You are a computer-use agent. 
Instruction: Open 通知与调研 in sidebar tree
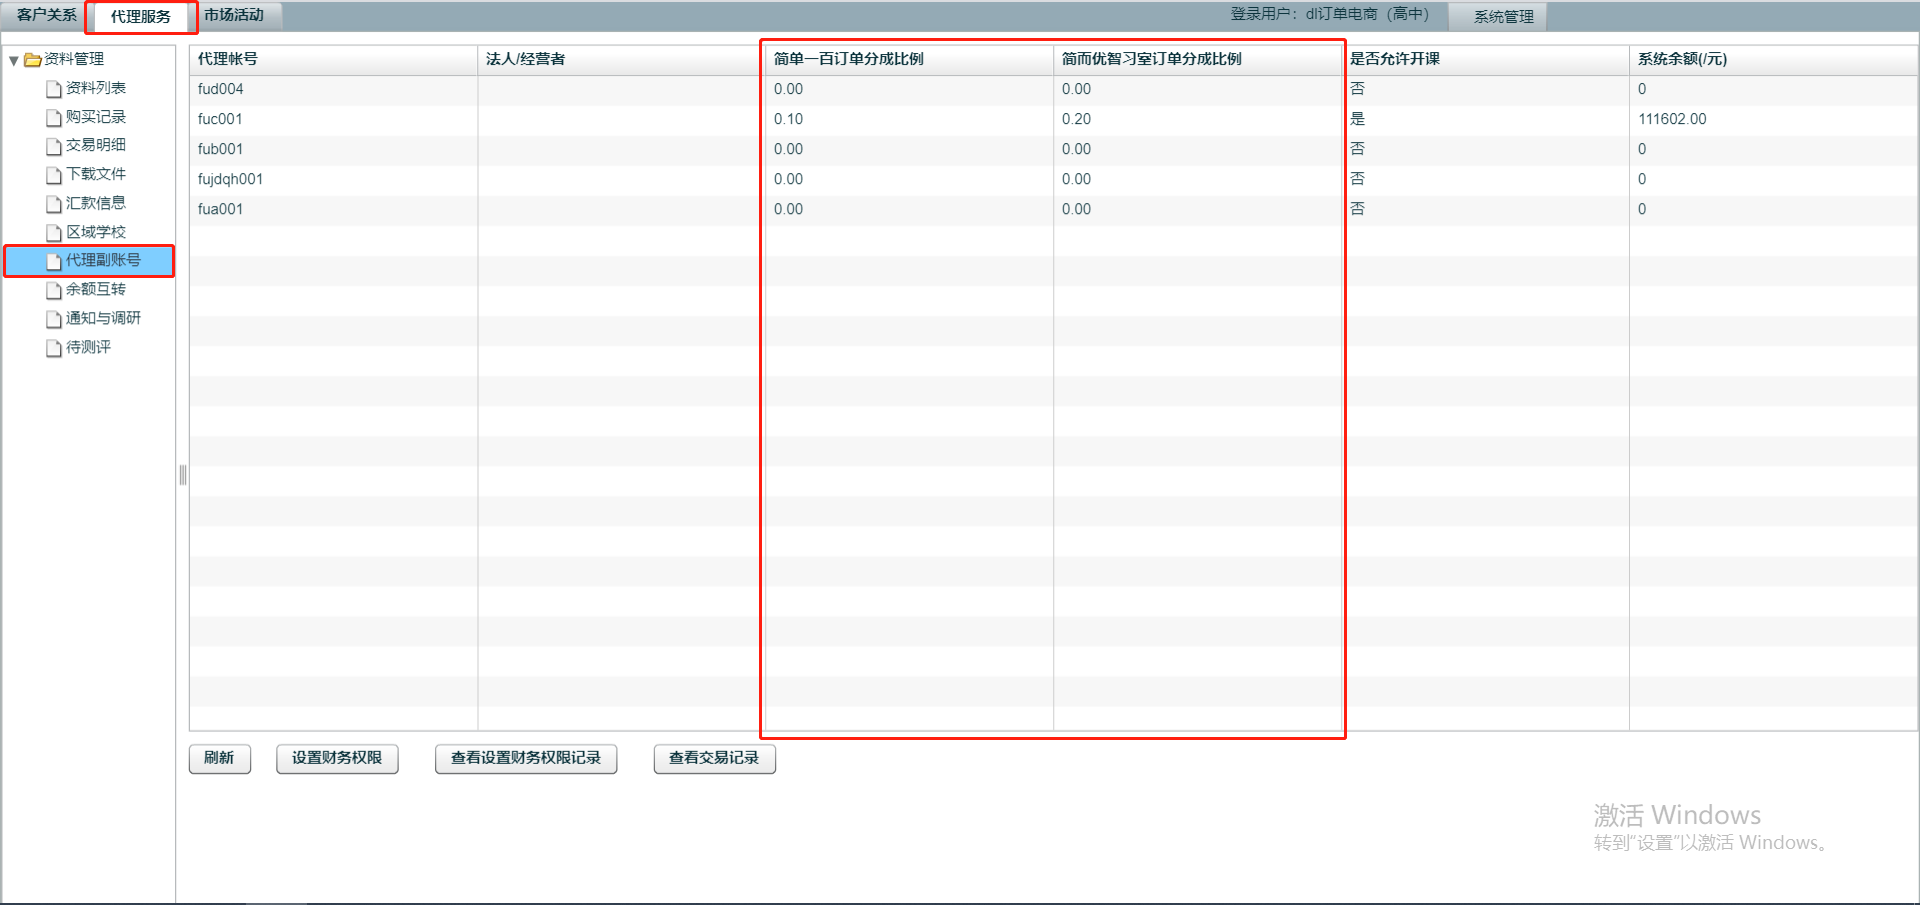(x=102, y=318)
